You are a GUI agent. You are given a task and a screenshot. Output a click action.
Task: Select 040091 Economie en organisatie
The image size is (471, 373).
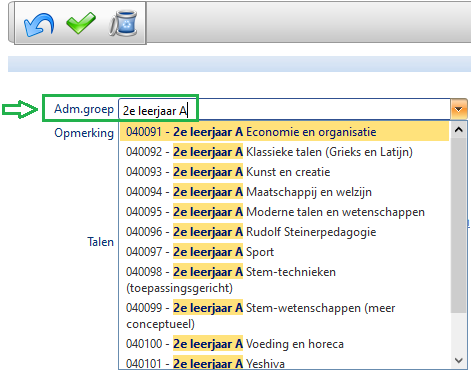point(284,132)
